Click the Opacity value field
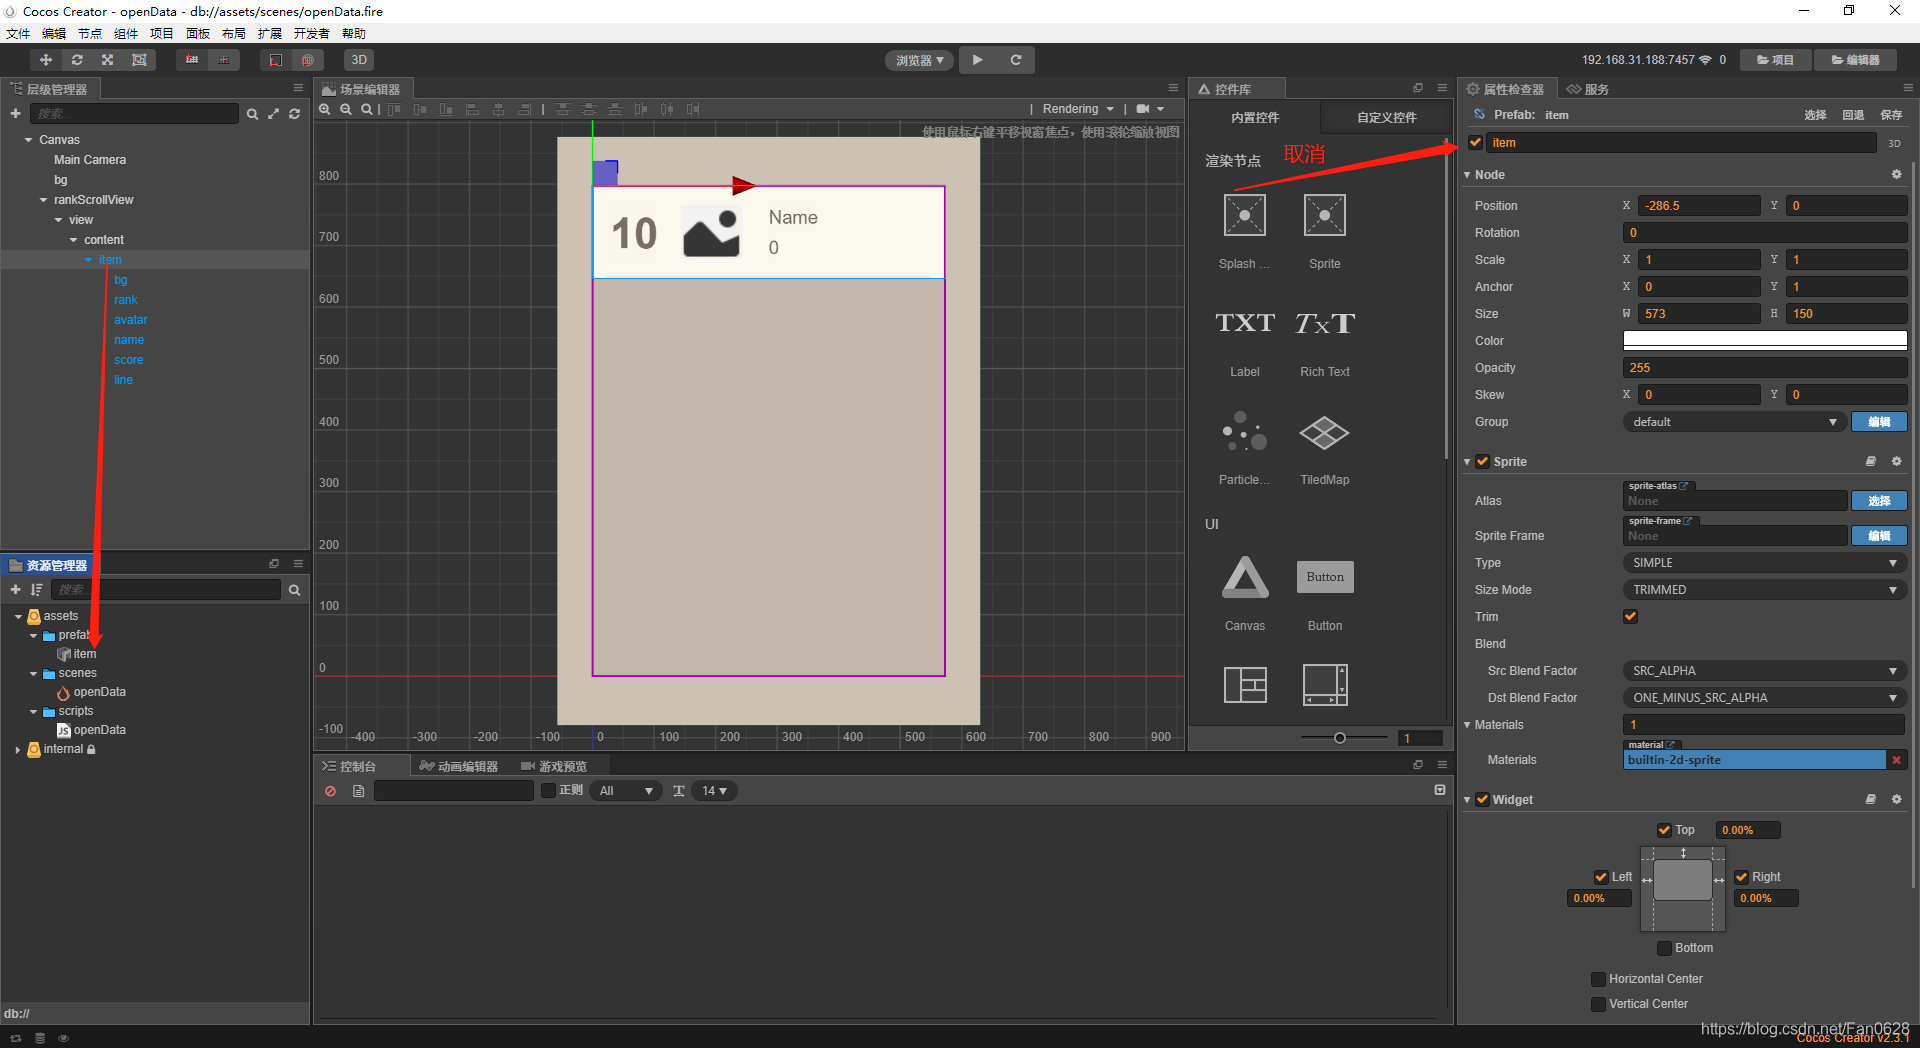Screen dimensions: 1920x1048 point(1765,368)
